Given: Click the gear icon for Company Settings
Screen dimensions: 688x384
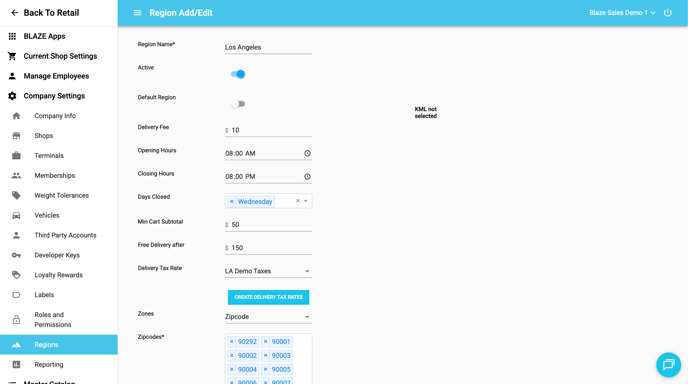Looking at the screenshot, I should point(12,96).
